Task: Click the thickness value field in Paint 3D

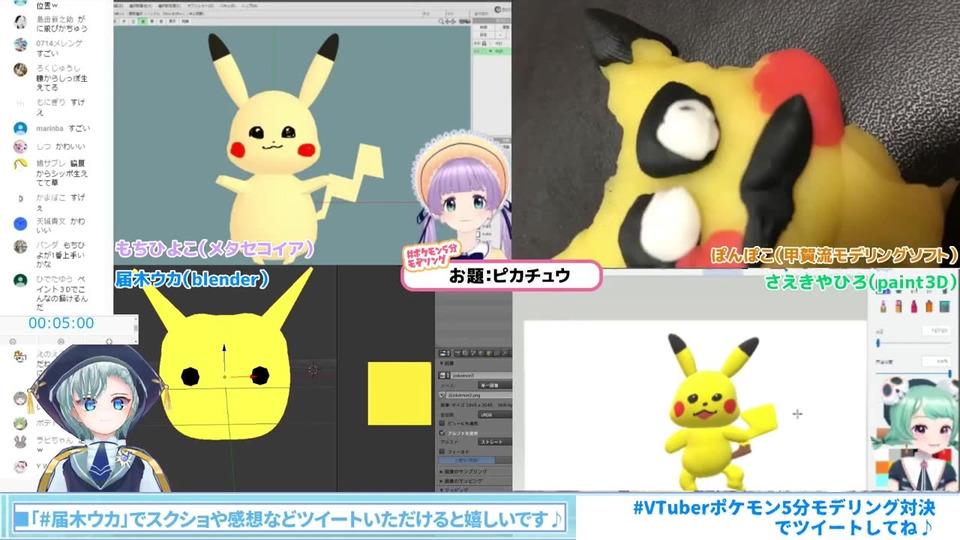Action: [x=936, y=331]
